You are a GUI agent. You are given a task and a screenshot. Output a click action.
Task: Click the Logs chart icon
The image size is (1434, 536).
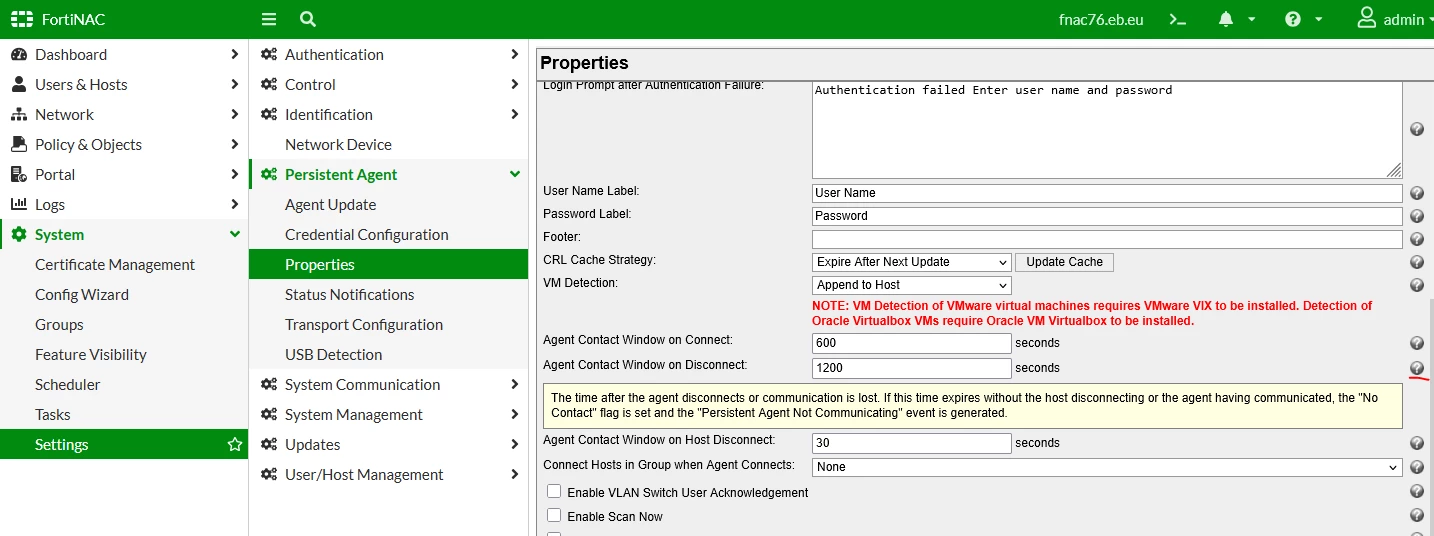click(19, 204)
